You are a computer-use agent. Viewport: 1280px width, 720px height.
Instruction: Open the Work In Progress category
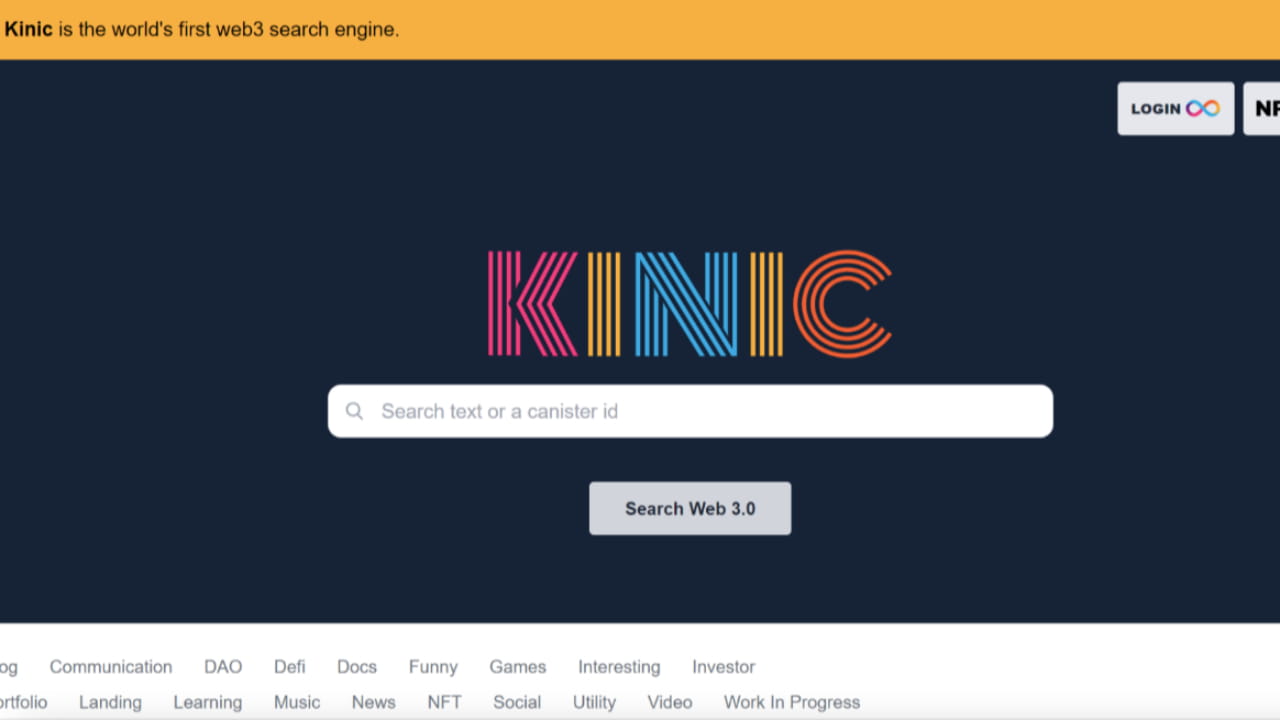(792, 703)
